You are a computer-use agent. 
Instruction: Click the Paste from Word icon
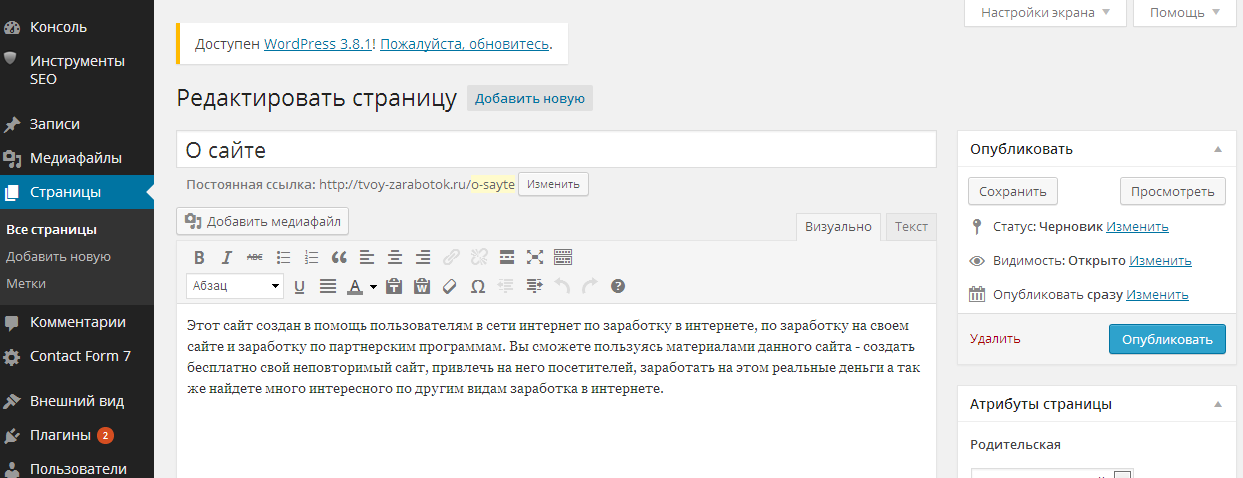point(422,286)
